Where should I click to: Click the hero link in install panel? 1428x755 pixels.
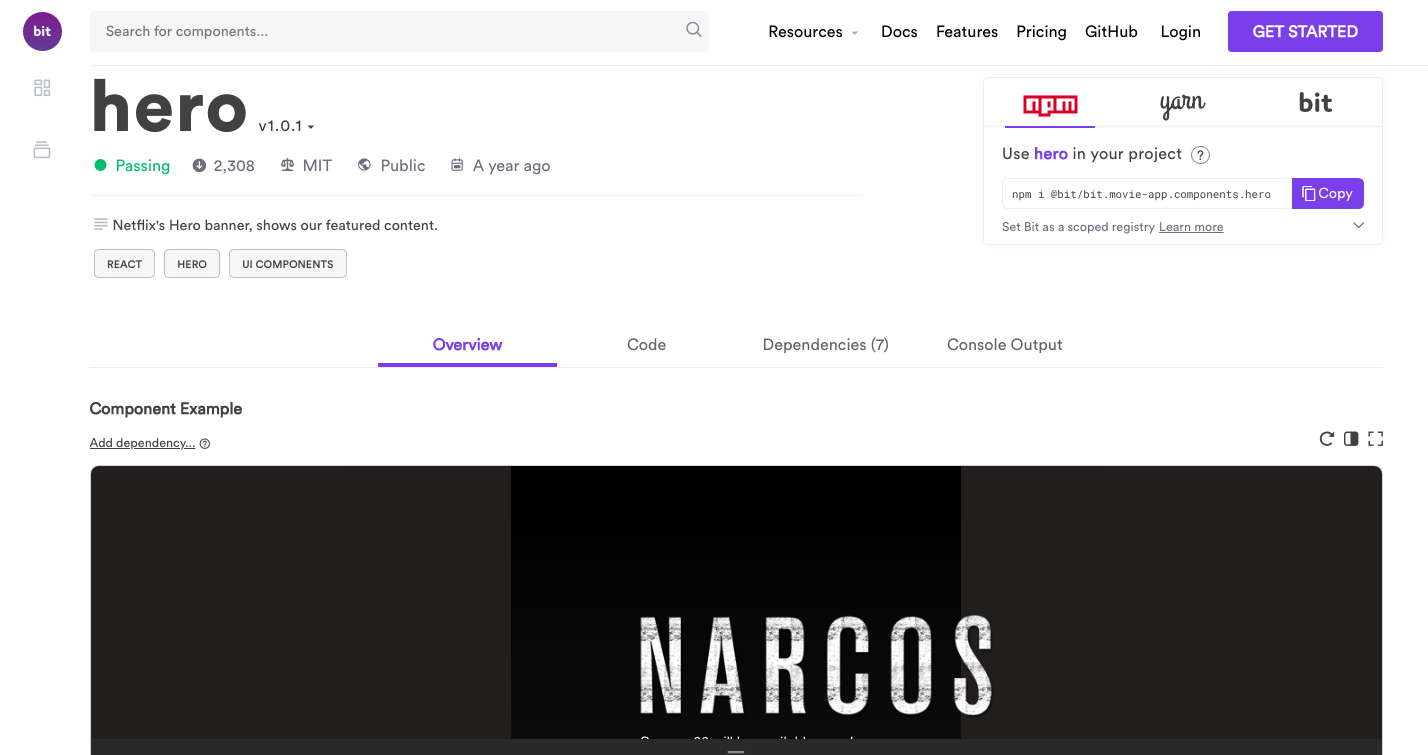(1050, 154)
